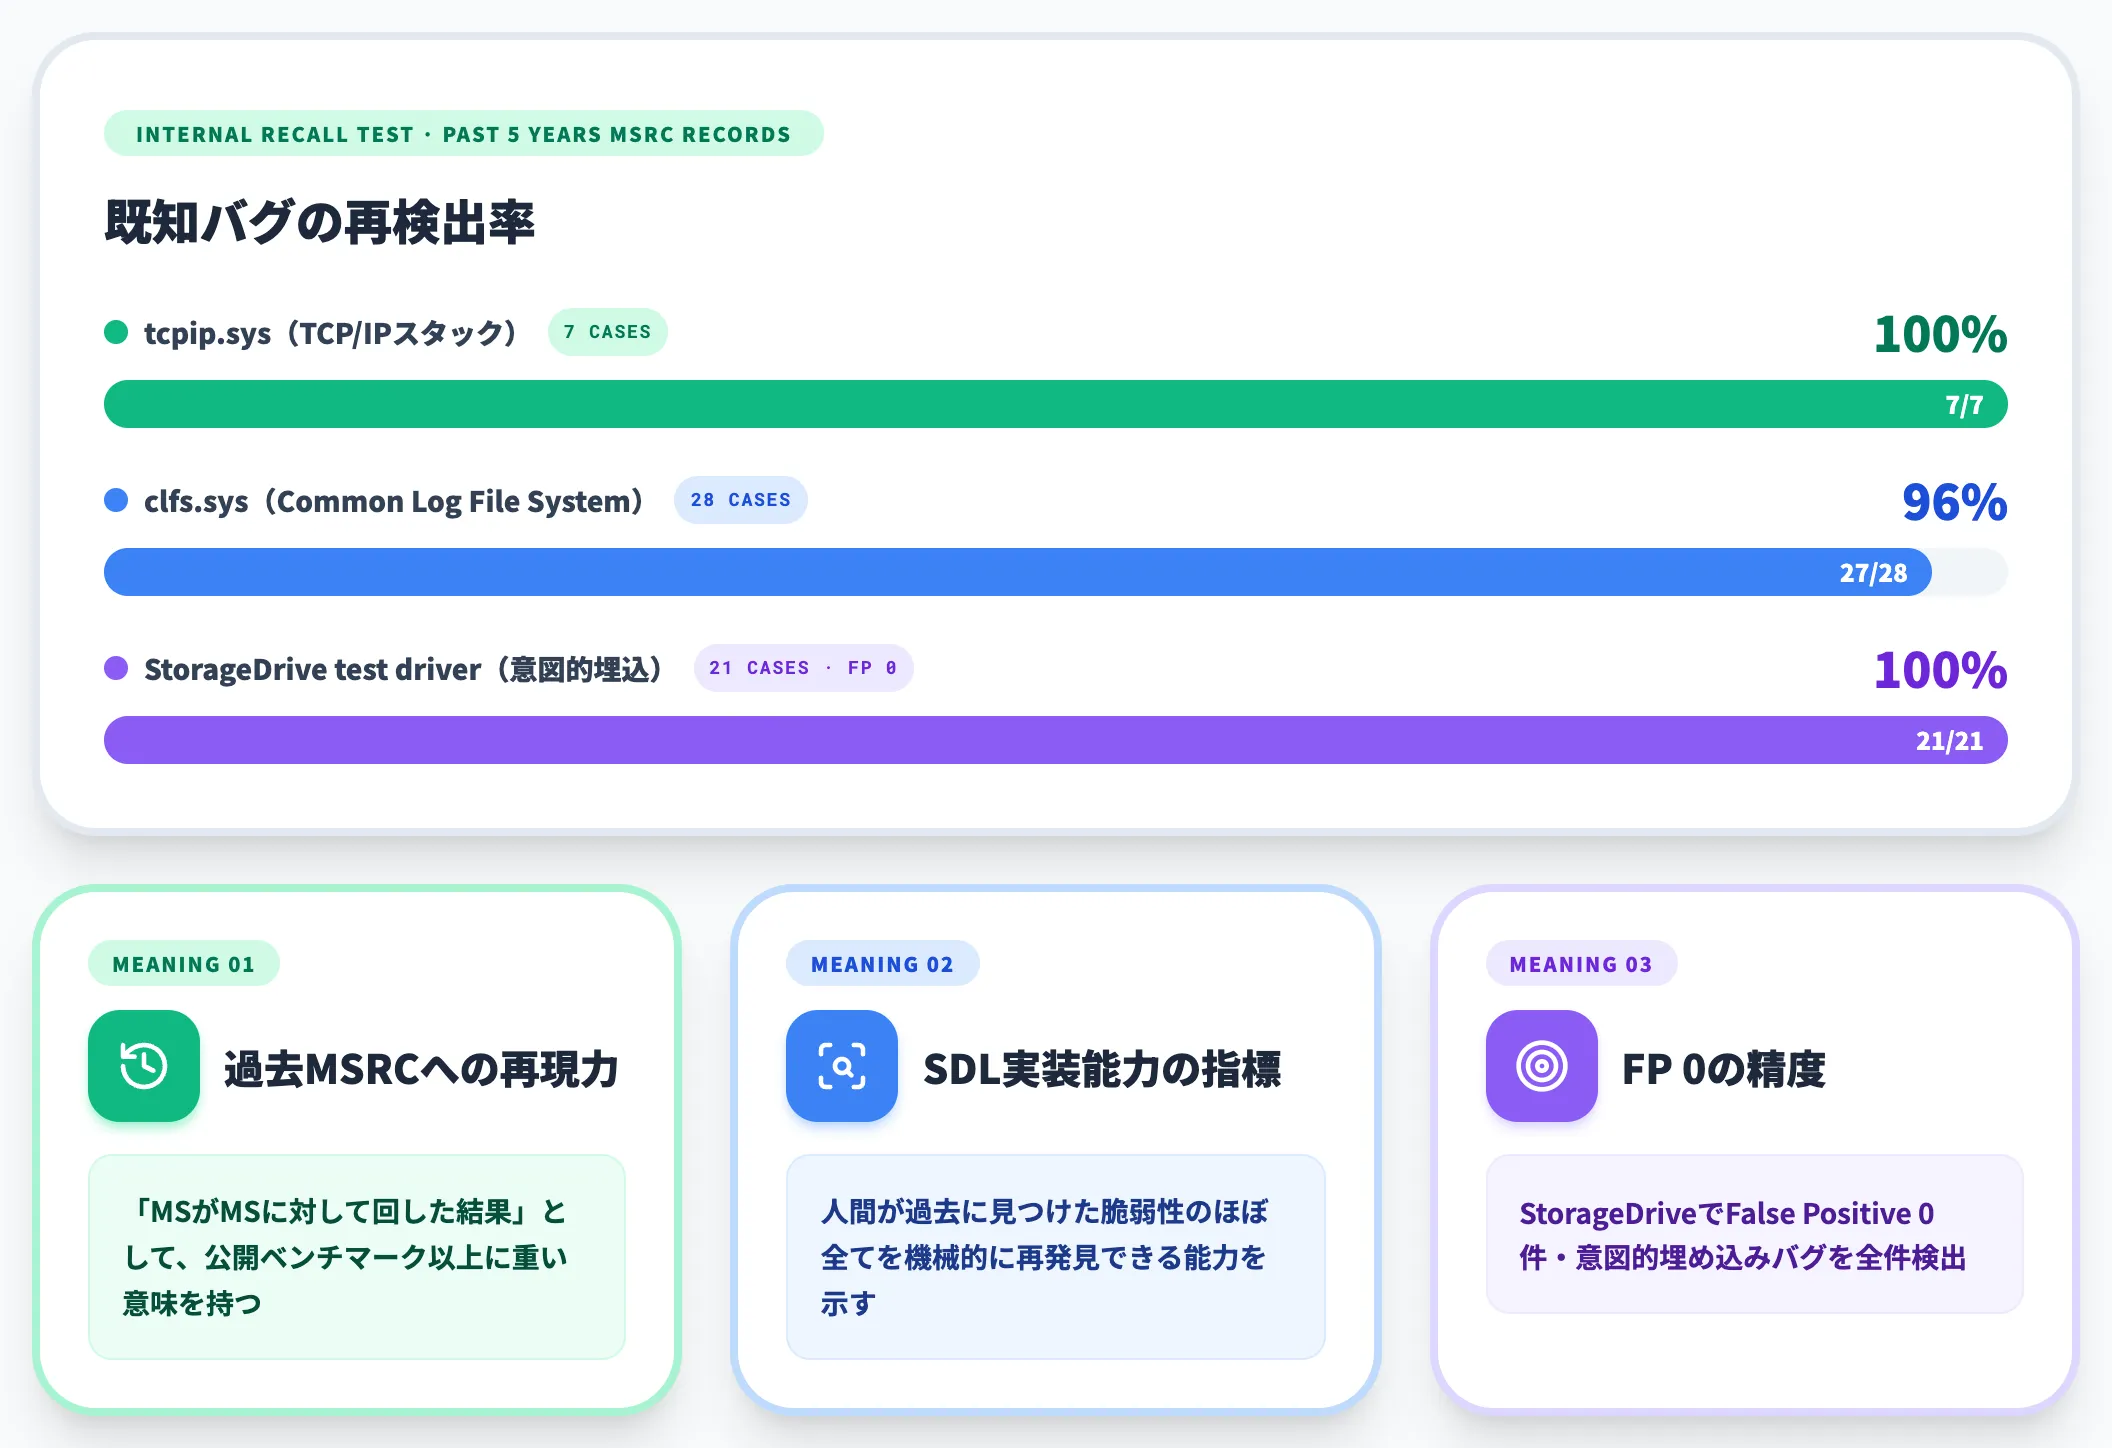Image resolution: width=2112 pixels, height=1448 pixels.
Task: Click the 96% value for clfs.sys
Action: click(x=1955, y=502)
